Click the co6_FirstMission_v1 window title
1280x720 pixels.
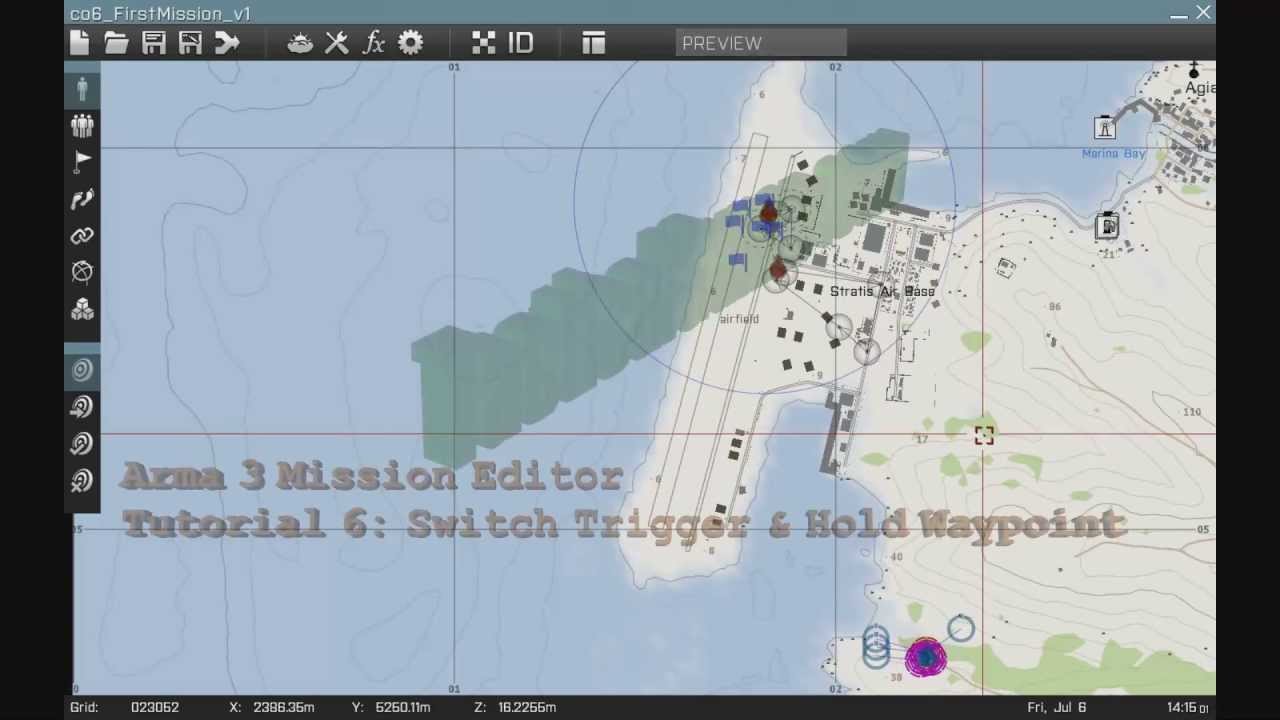click(160, 14)
